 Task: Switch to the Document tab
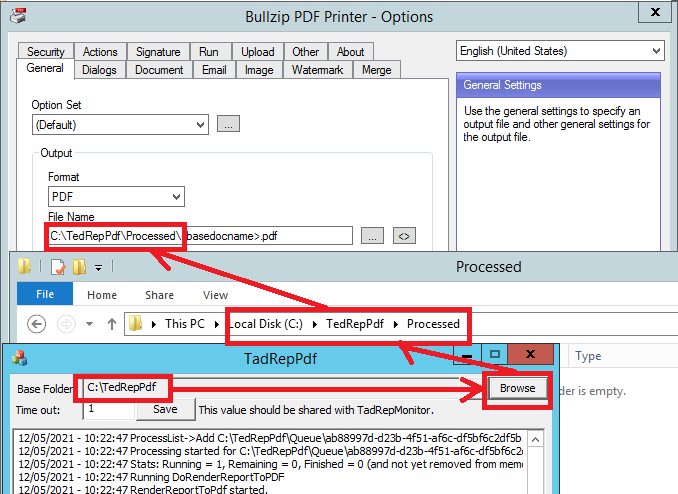pyautogui.click(x=159, y=70)
